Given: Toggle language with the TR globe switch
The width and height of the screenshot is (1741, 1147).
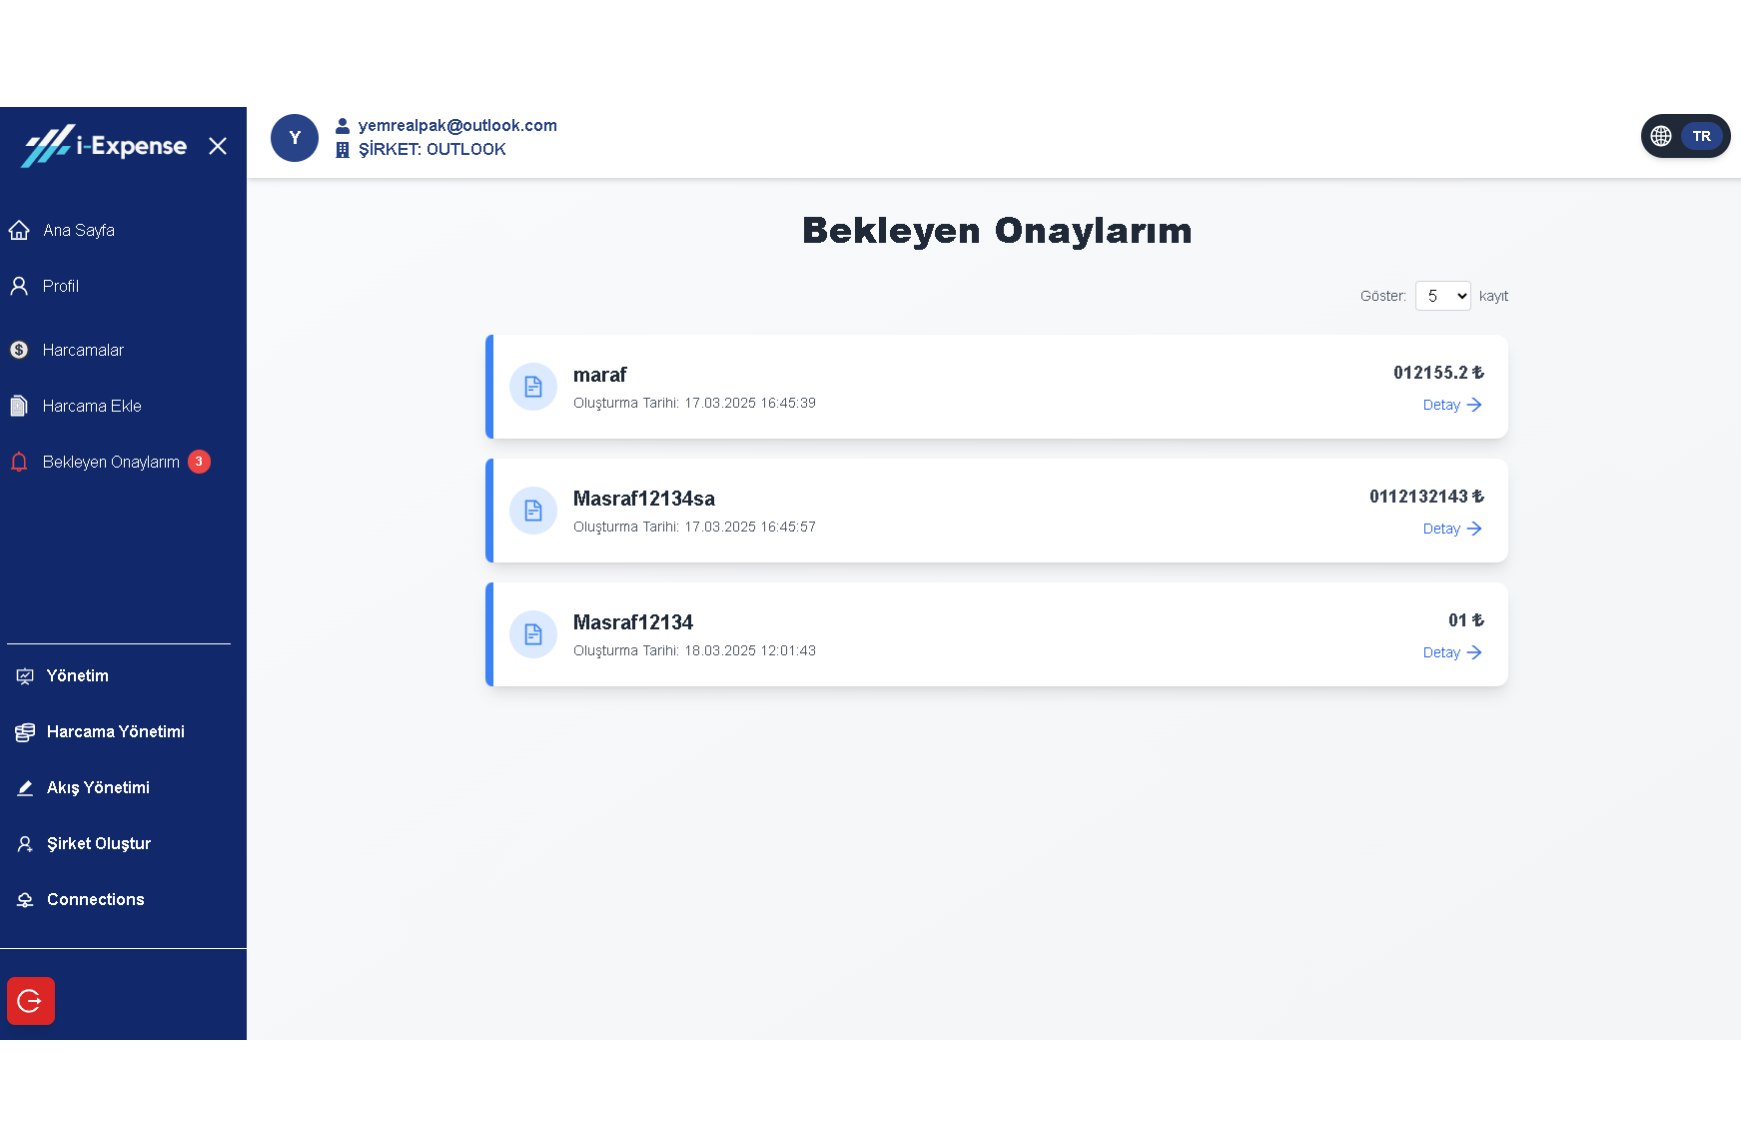Looking at the screenshot, I should click(x=1685, y=136).
